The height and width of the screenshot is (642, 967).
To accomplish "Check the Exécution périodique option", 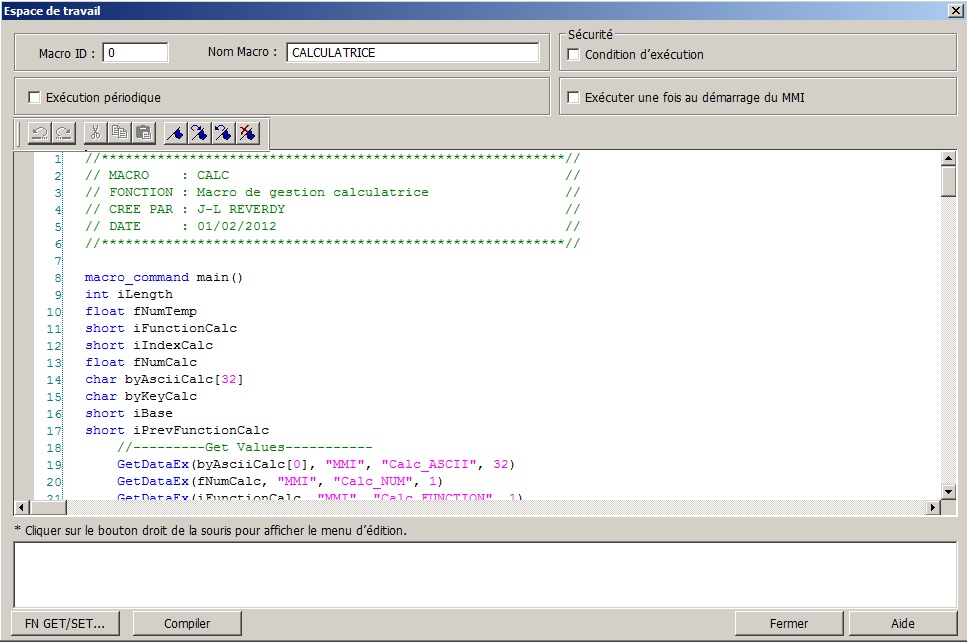I will coord(35,98).
